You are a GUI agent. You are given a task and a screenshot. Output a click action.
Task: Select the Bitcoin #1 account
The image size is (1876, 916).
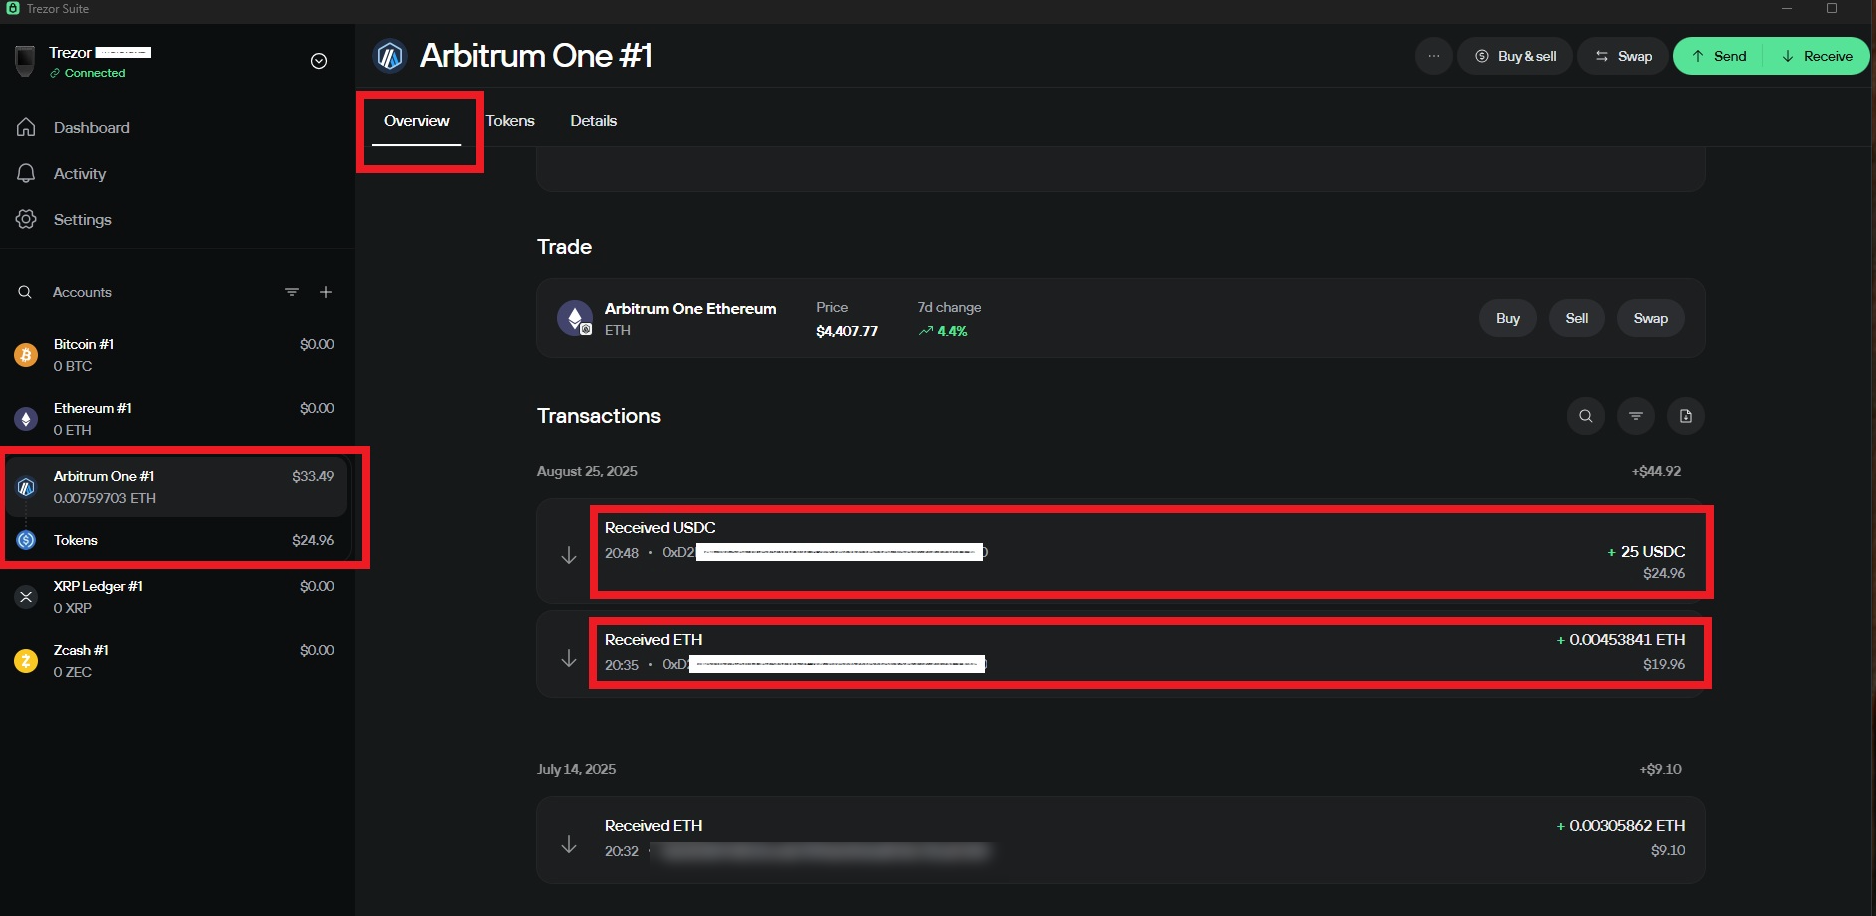pyautogui.click(x=177, y=355)
